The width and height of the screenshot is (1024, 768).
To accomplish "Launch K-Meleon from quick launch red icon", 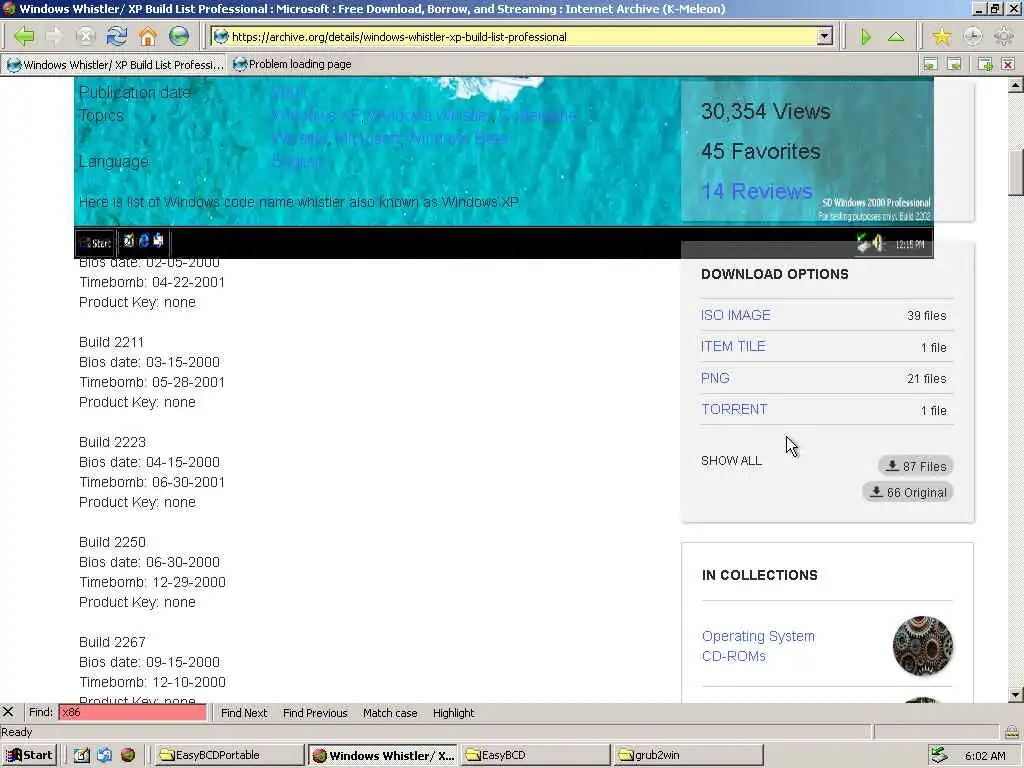I will point(128,755).
